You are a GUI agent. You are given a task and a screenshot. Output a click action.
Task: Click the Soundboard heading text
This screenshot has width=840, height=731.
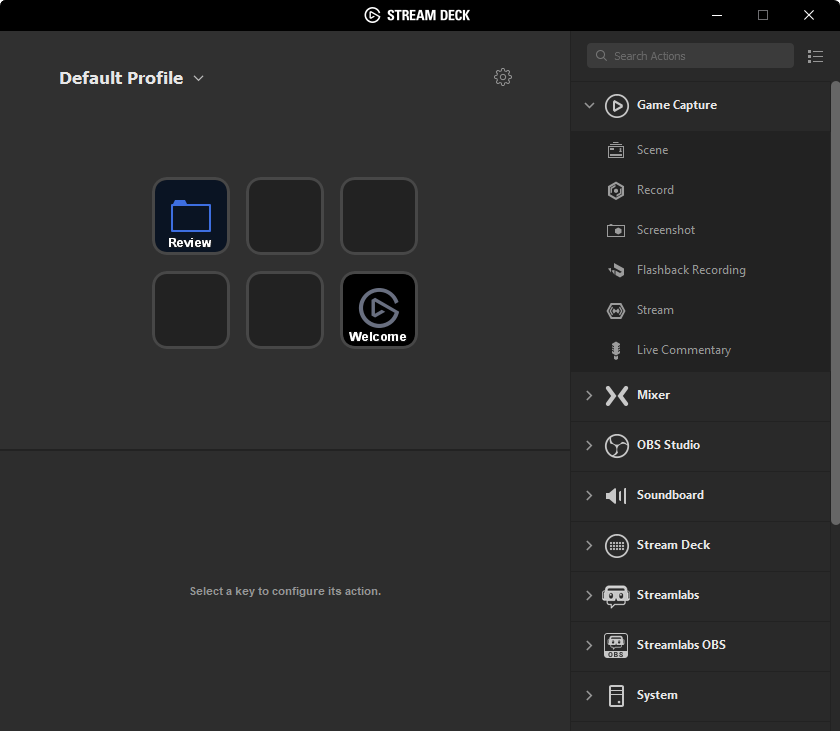(670, 495)
